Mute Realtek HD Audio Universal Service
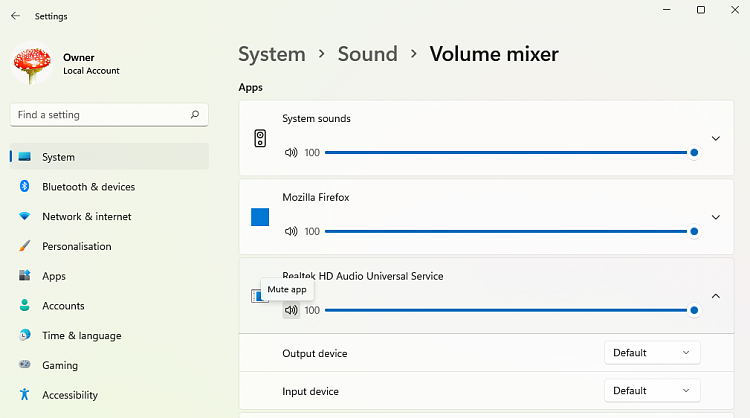This screenshot has width=750, height=418. point(291,311)
